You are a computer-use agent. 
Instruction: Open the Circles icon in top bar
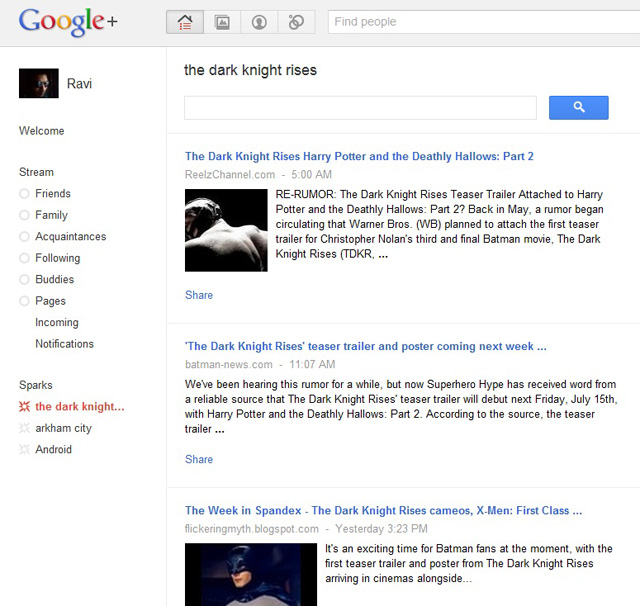point(296,22)
